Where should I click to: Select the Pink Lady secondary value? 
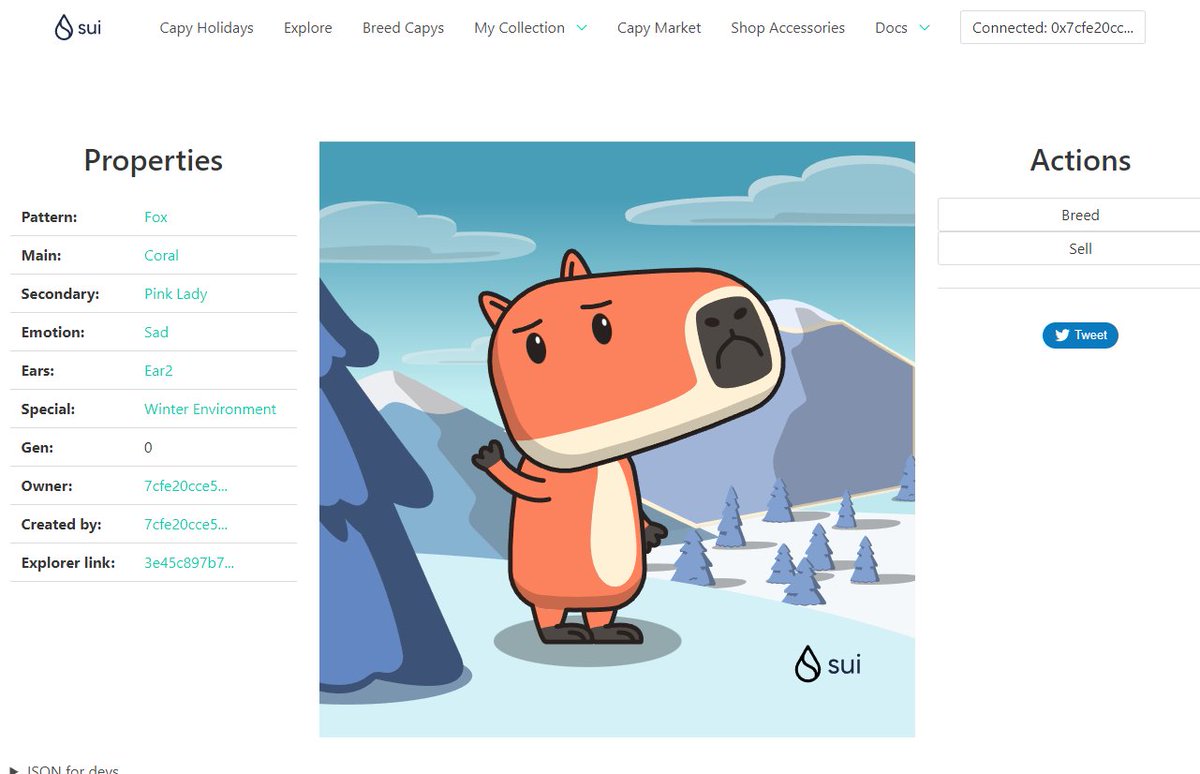(176, 294)
